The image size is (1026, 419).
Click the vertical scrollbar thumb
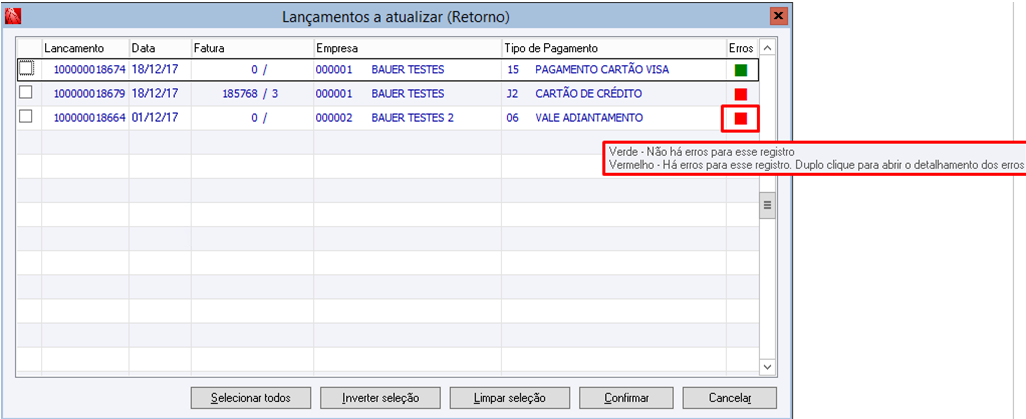pos(767,205)
